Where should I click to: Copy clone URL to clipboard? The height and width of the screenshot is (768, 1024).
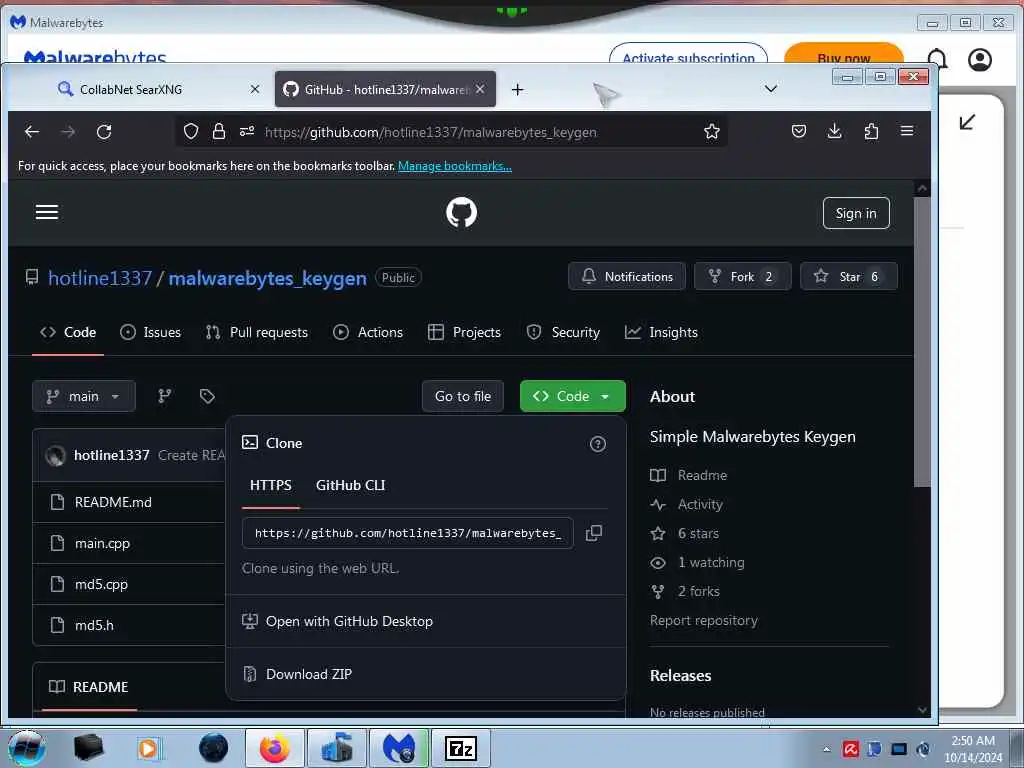click(x=594, y=533)
